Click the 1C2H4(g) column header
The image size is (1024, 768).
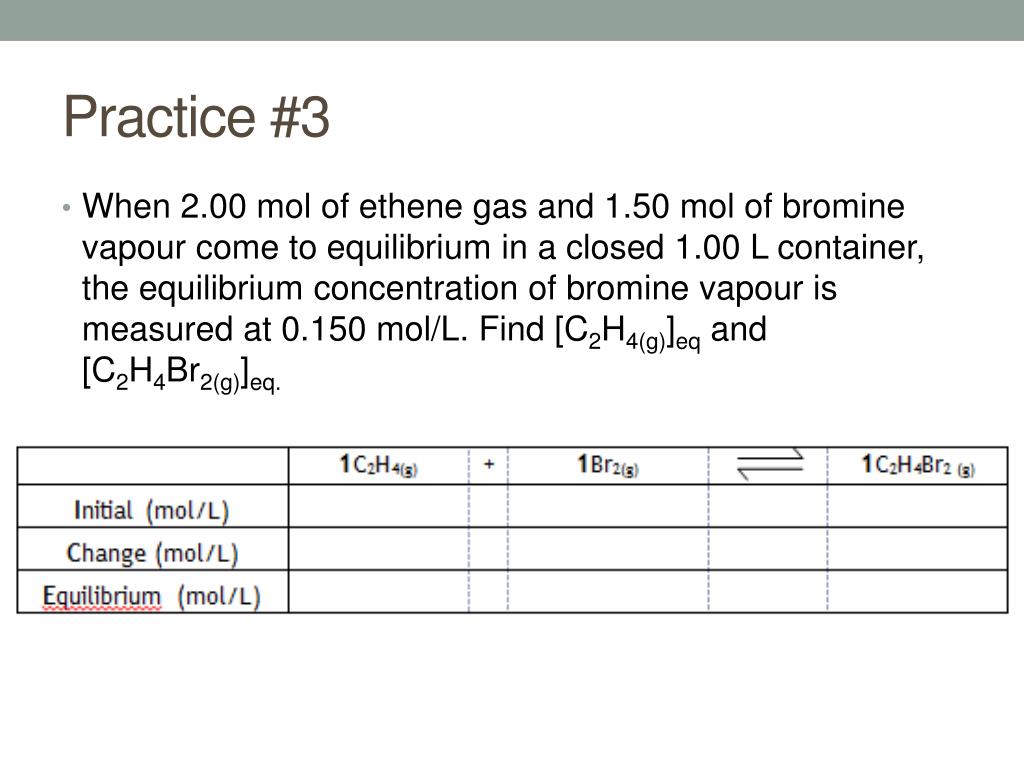click(379, 465)
